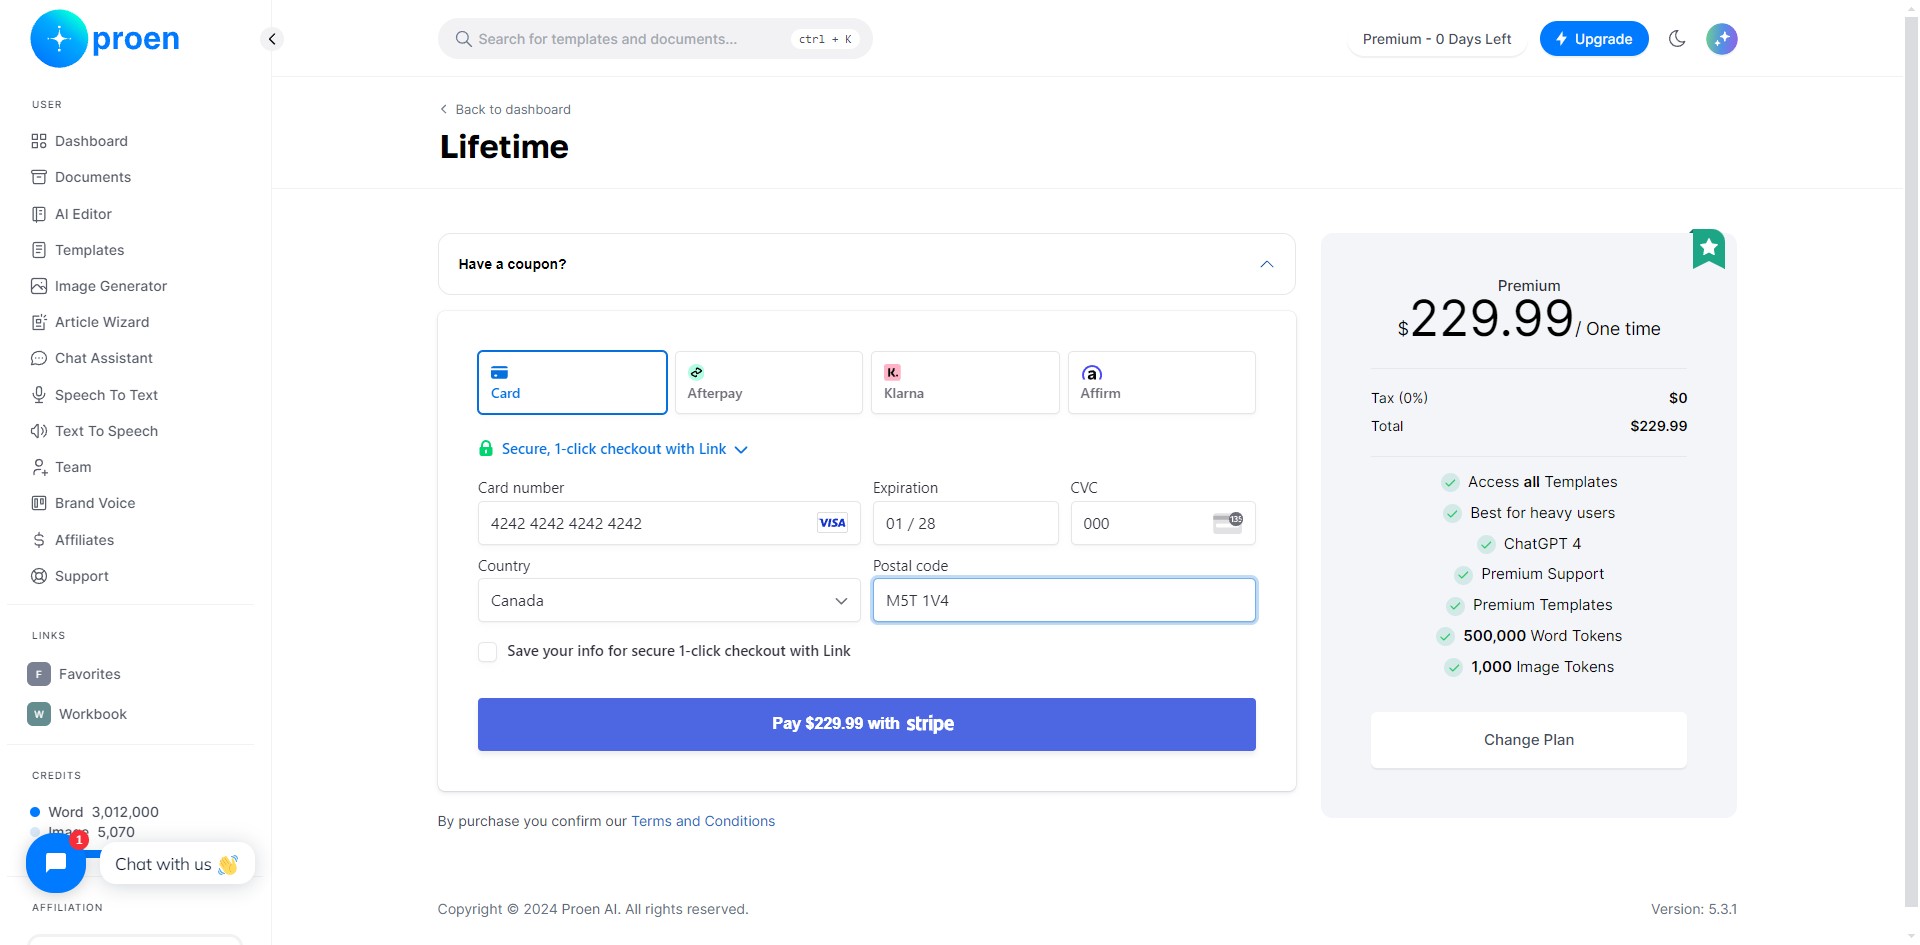Expand Secure 1-click checkout with Link

coord(613,449)
